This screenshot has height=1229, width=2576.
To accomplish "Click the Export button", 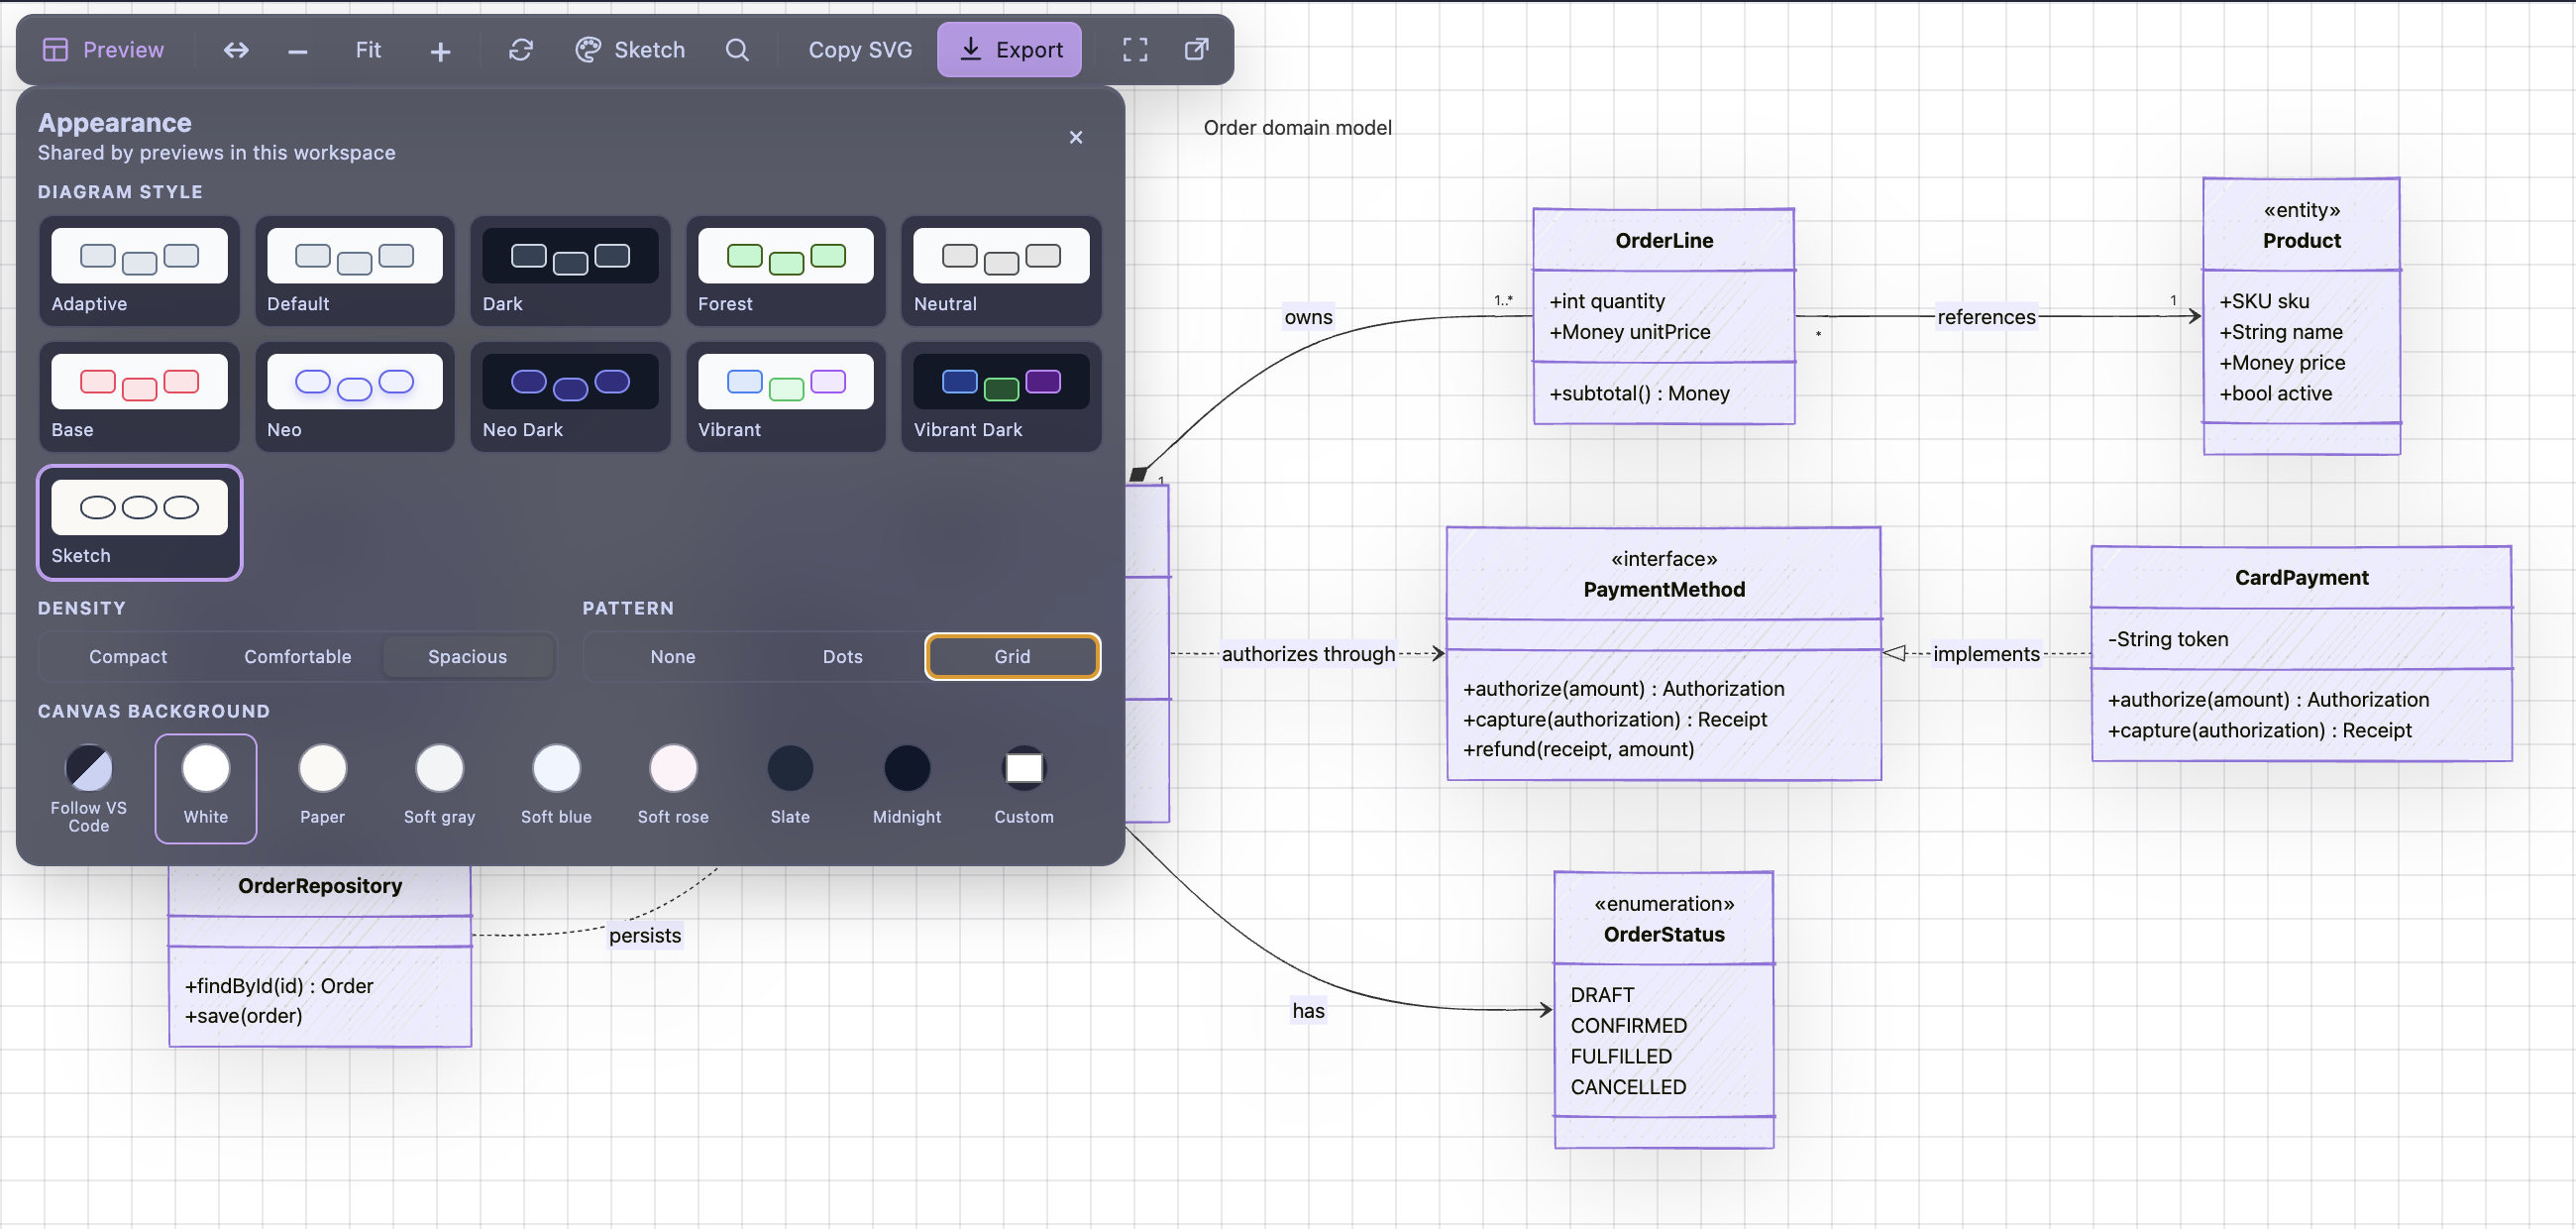I will point(1009,49).
